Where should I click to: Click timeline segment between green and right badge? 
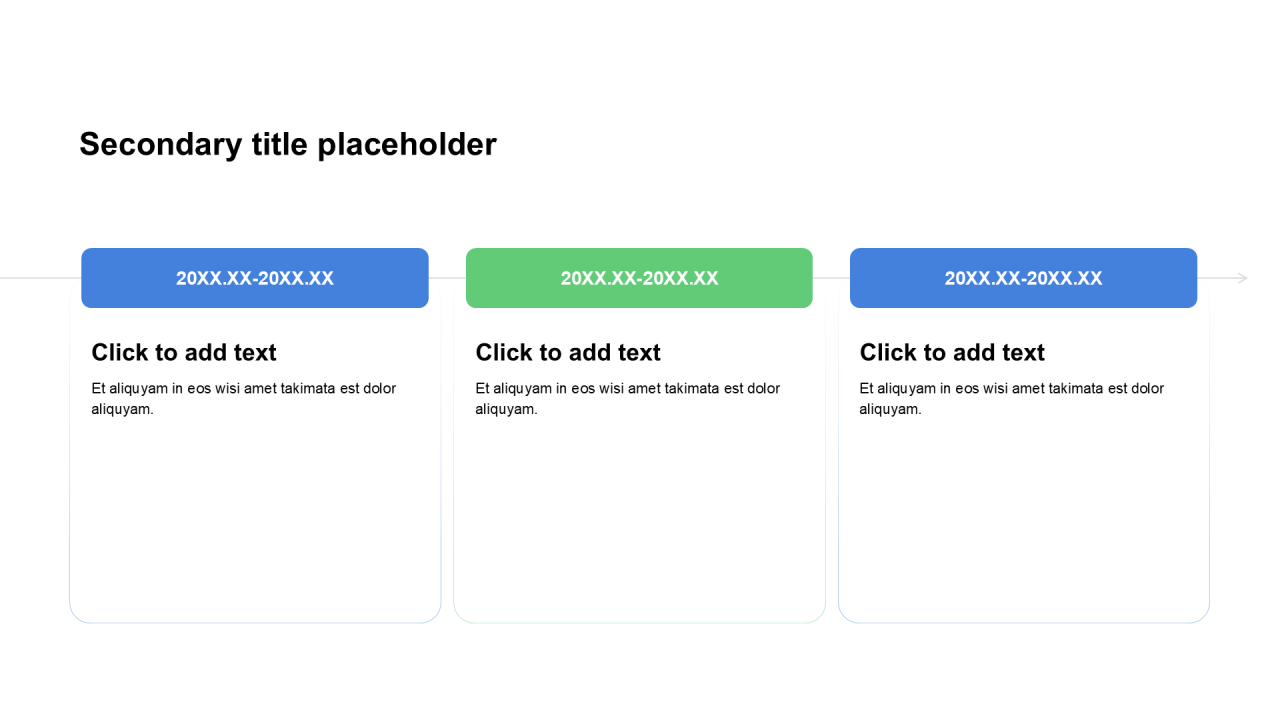pyautogui.click(x=831, y=278)
